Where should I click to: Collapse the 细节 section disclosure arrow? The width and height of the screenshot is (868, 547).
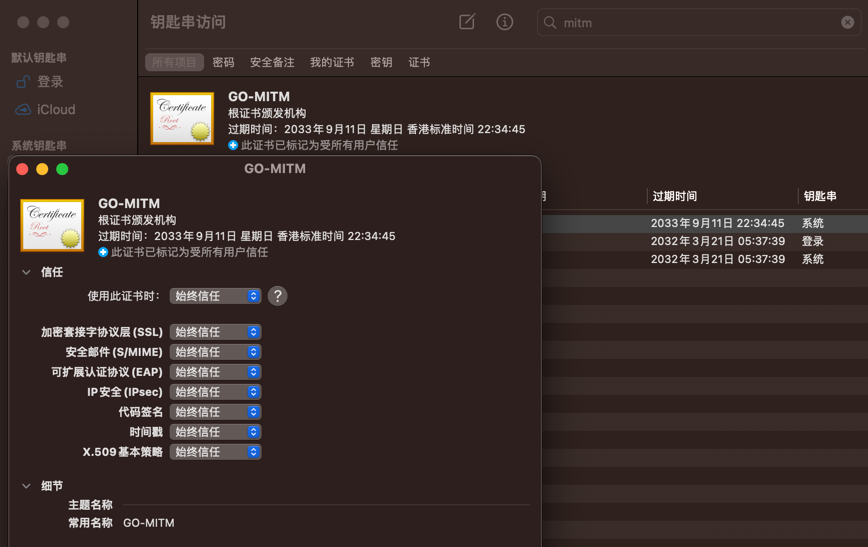coord(25,486)
